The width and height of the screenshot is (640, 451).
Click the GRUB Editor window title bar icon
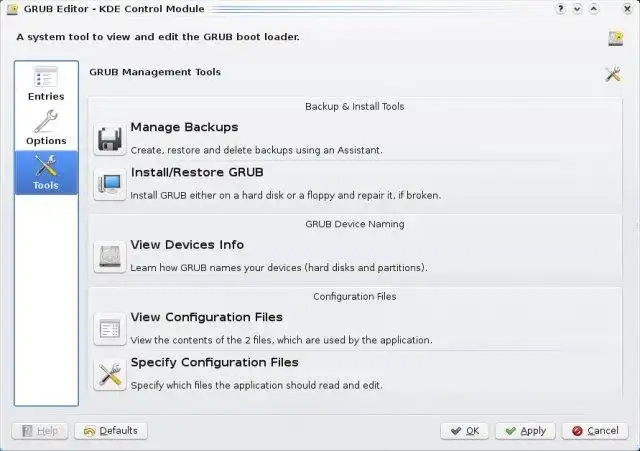click(12, 9)
